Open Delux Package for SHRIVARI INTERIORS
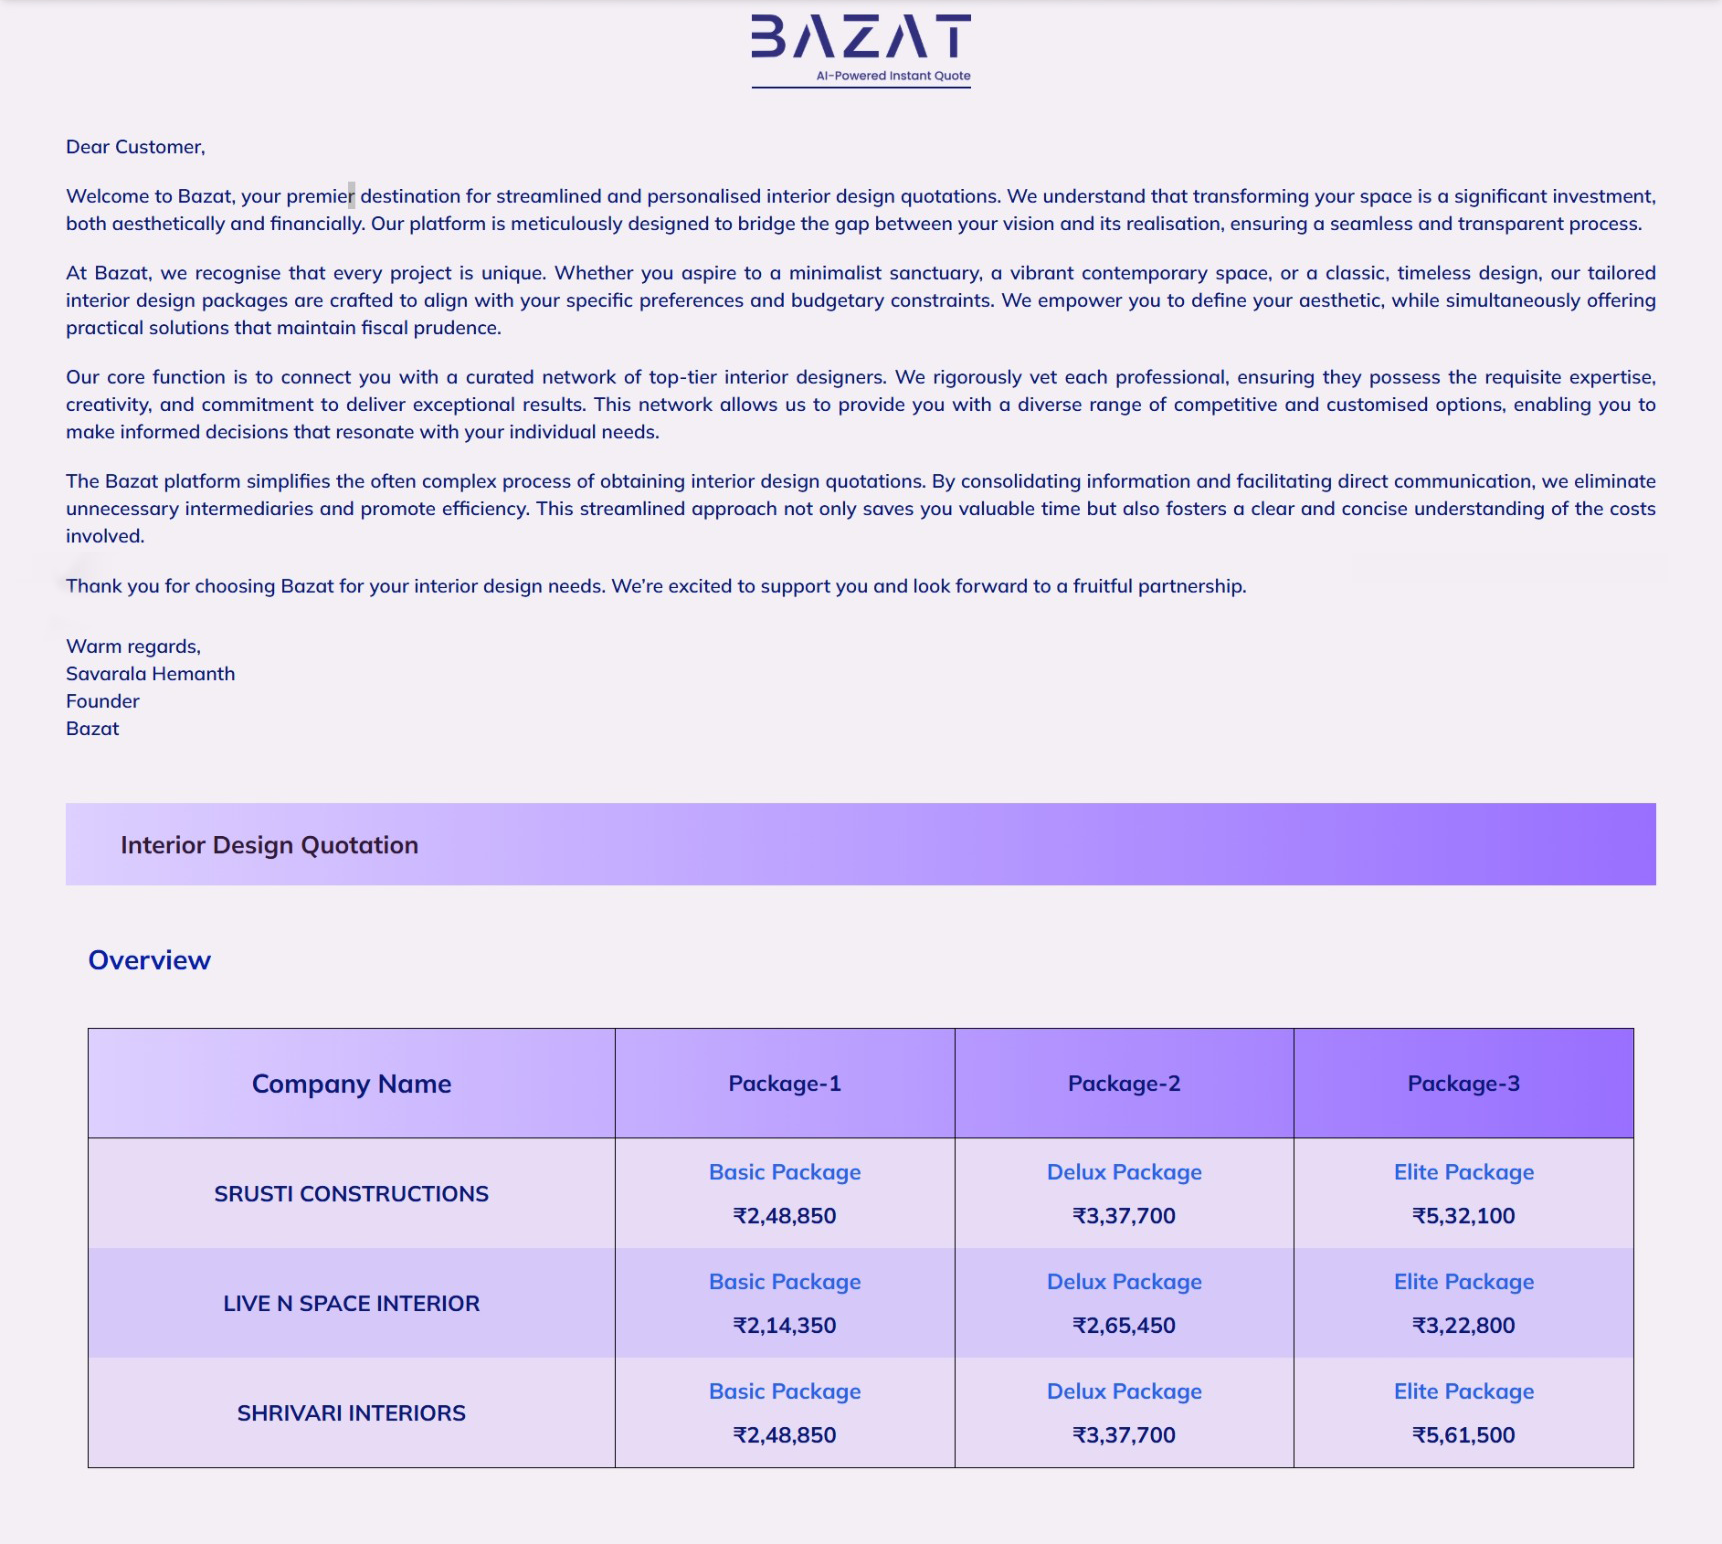Screen dimensions: 1722x1544 tap(1124, 1392)
